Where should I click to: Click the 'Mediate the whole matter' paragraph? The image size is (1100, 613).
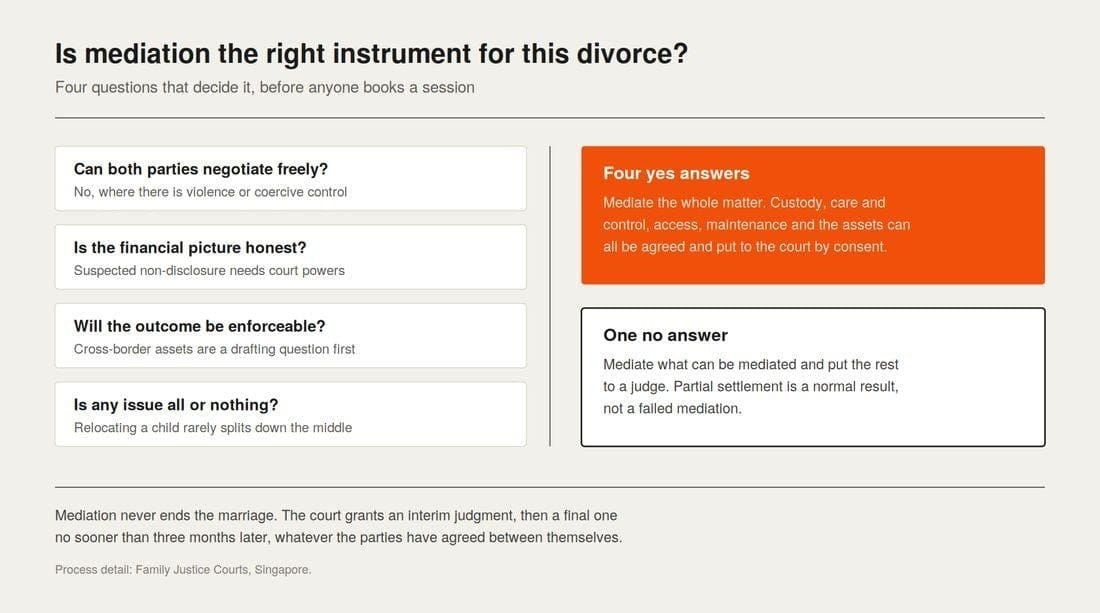756,224
